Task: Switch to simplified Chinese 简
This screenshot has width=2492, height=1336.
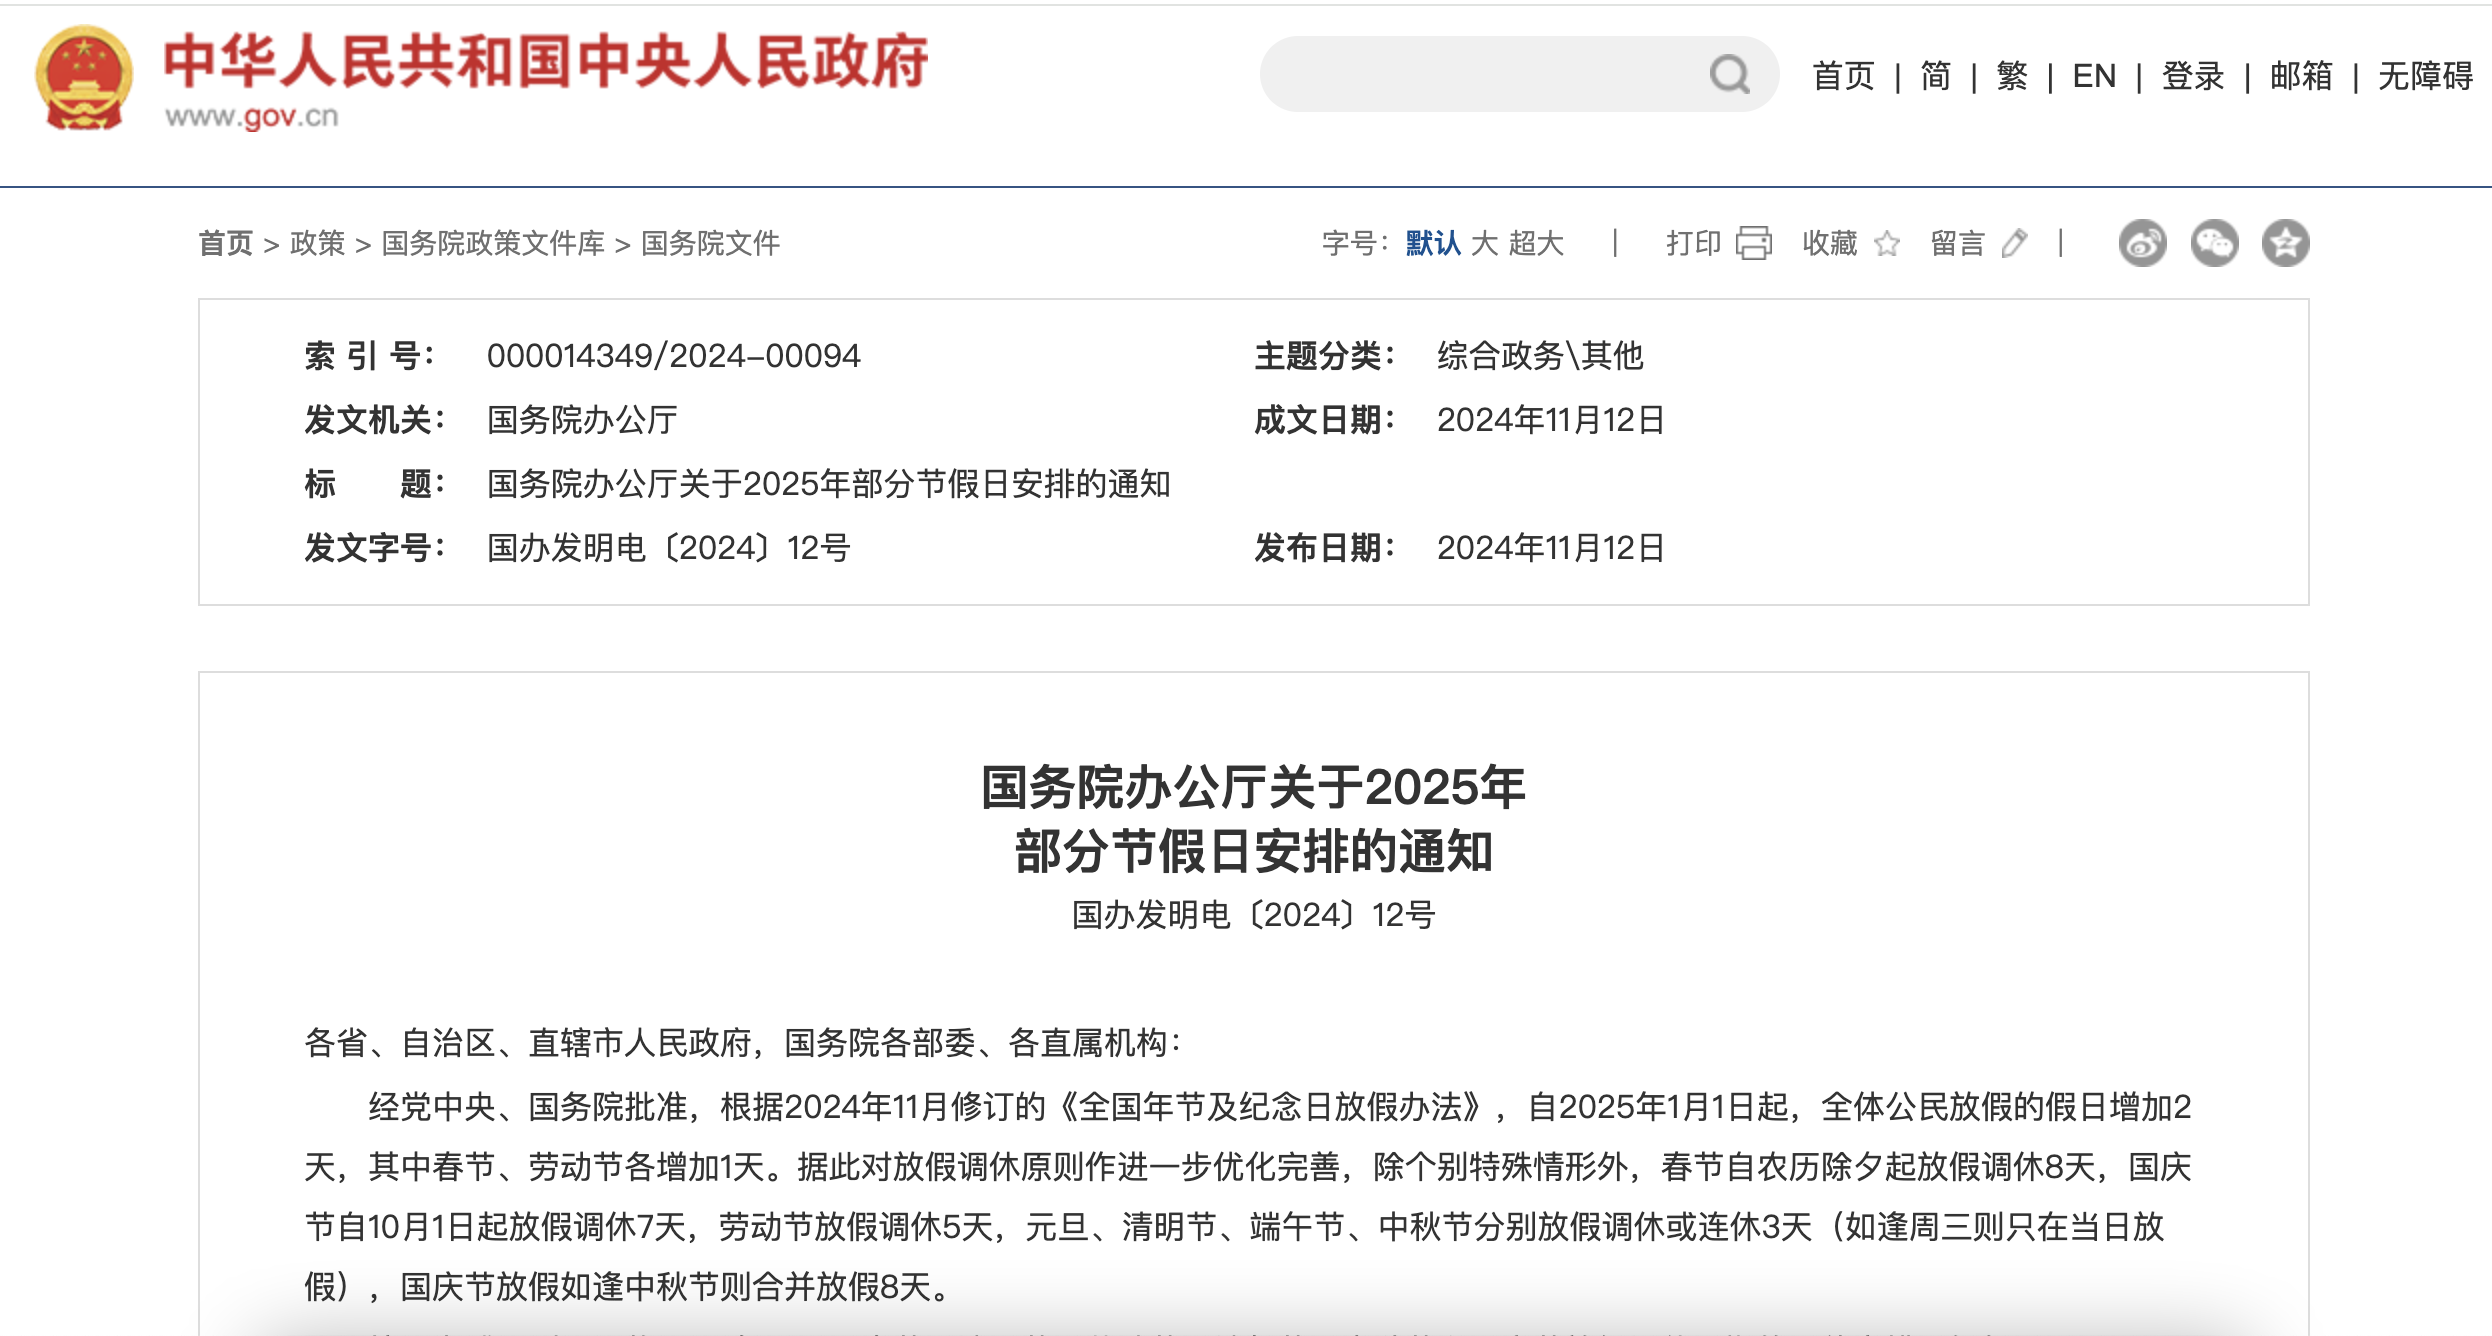Action: [1936, 76]
